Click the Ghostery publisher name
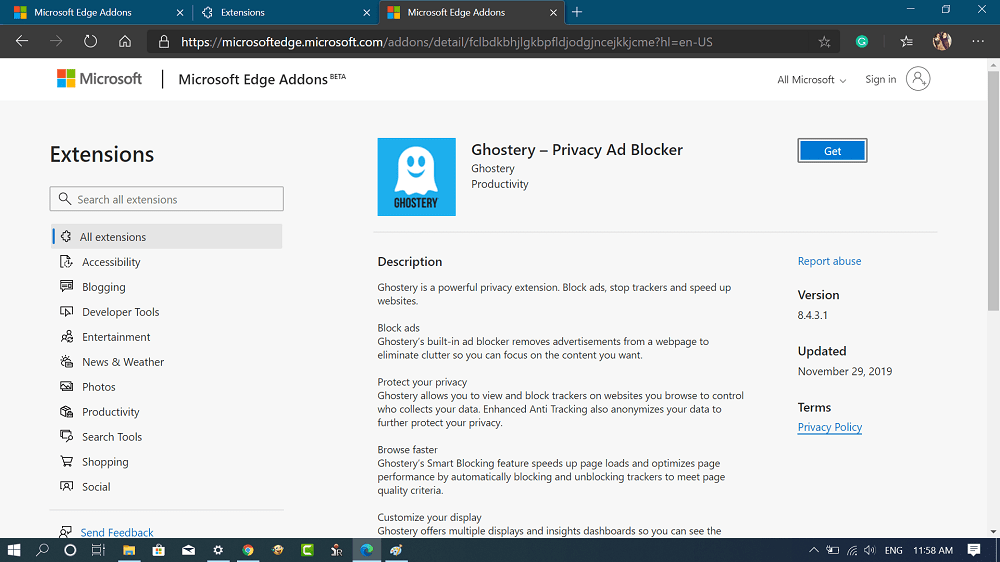Viewport: 1000px width, 562px height. point(493,168)
